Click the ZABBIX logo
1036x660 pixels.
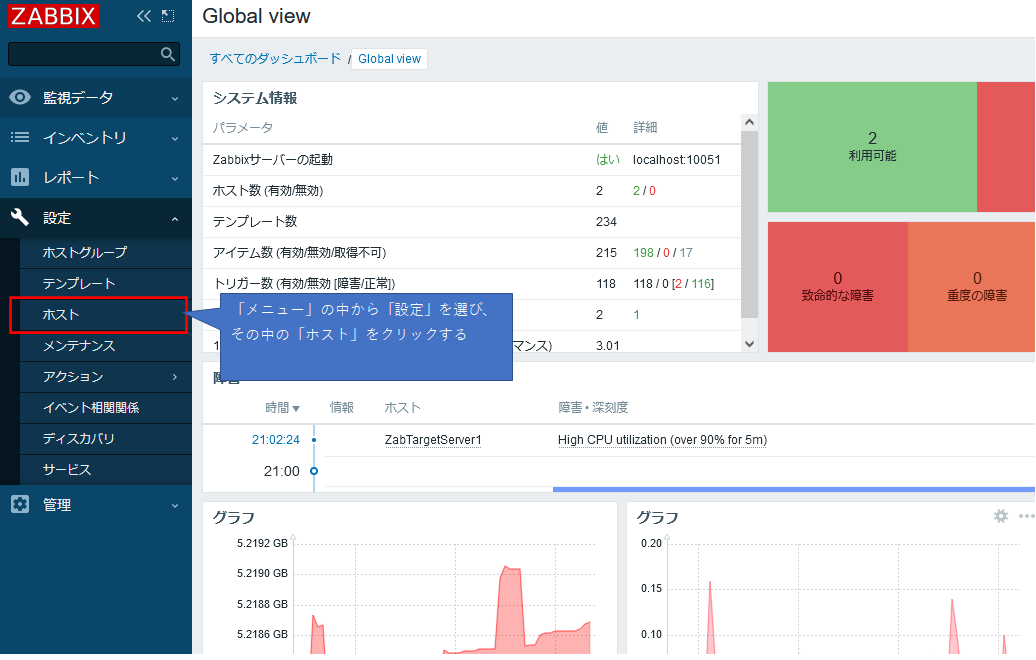(53, 15)
